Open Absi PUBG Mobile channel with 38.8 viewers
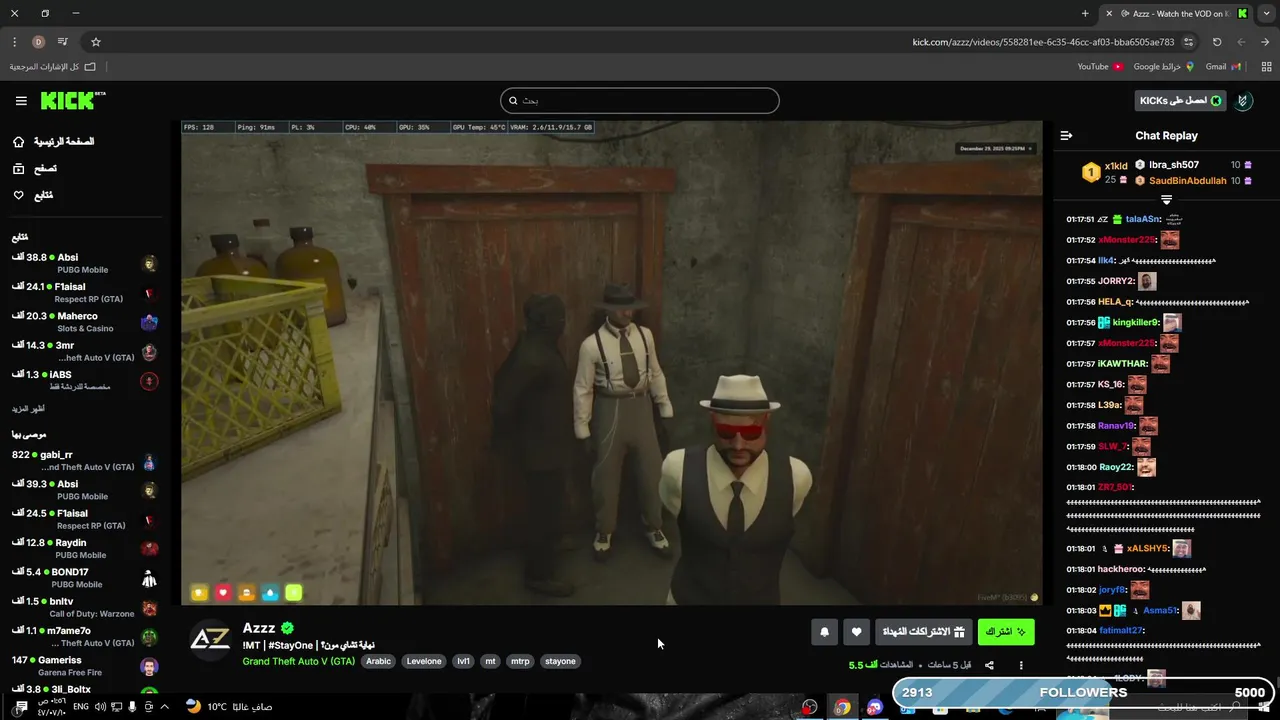The height and width of the screenshot is (720, 1280). coord(85,263)
